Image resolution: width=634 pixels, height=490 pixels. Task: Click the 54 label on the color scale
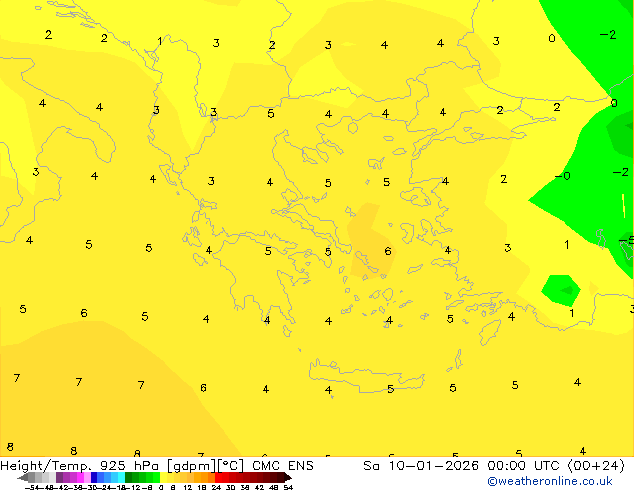(x=288, y=488)
